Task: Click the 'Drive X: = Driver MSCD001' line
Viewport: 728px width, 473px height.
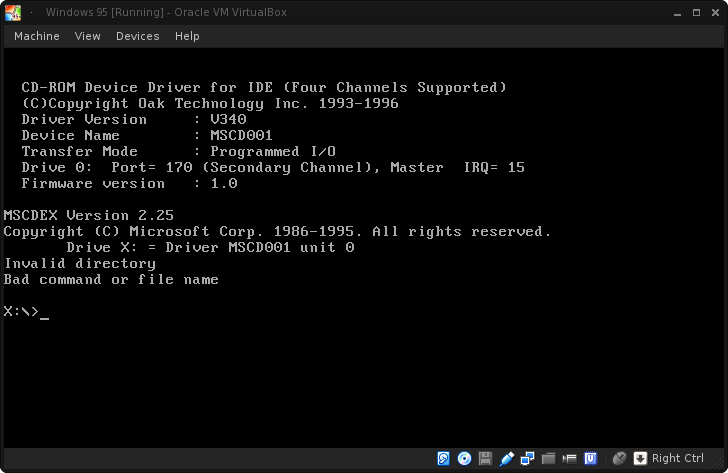Action: click(210, 247)
